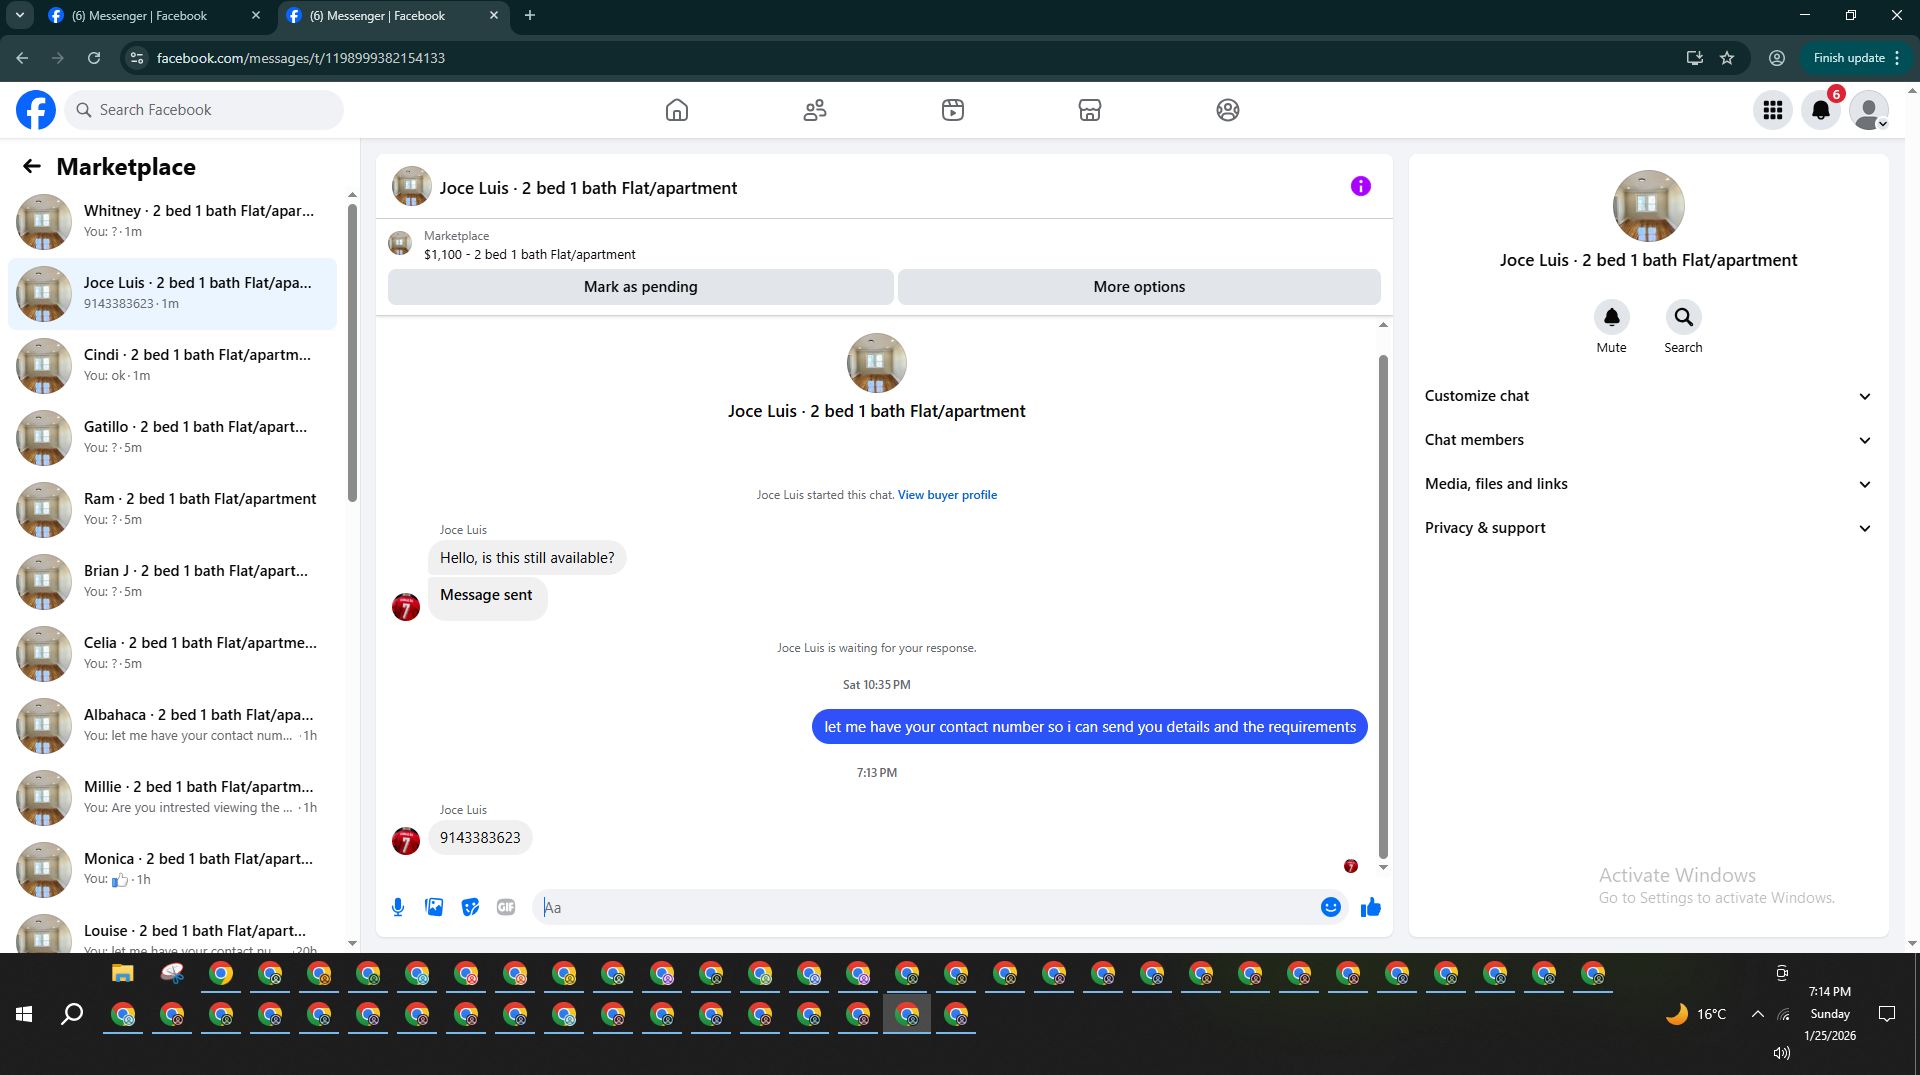Open Gatillo conversation in the list
The image size is (1920, 1075).
click(x=173, y=438)
